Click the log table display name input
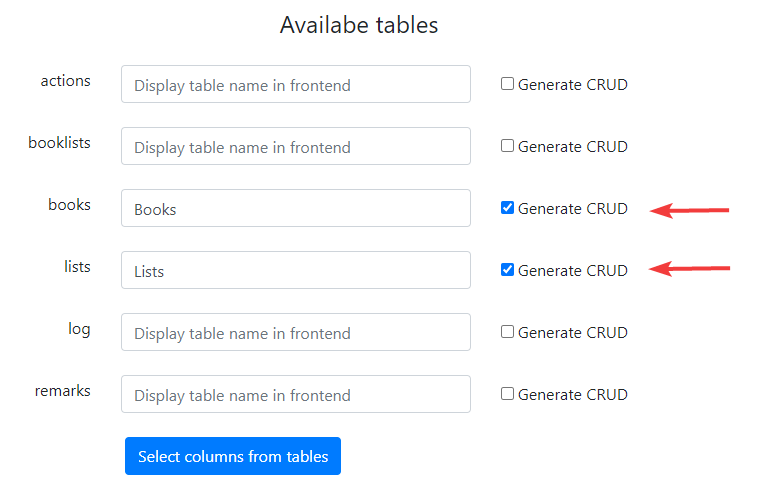The width and height of the screenshot is (769, 503). click(x=295, y=333)
